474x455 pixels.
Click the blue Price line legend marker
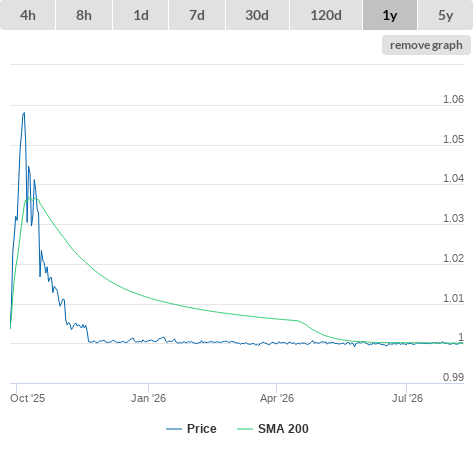coord(174,429)
